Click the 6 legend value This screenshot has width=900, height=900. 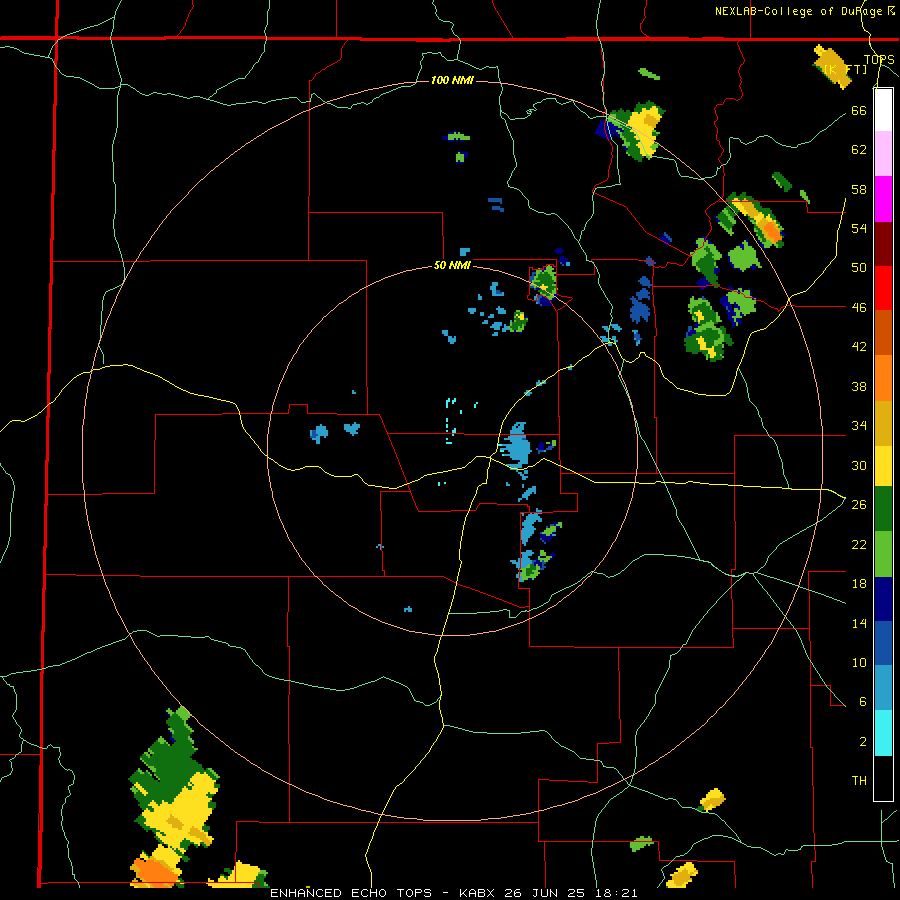tap(863, 702)
